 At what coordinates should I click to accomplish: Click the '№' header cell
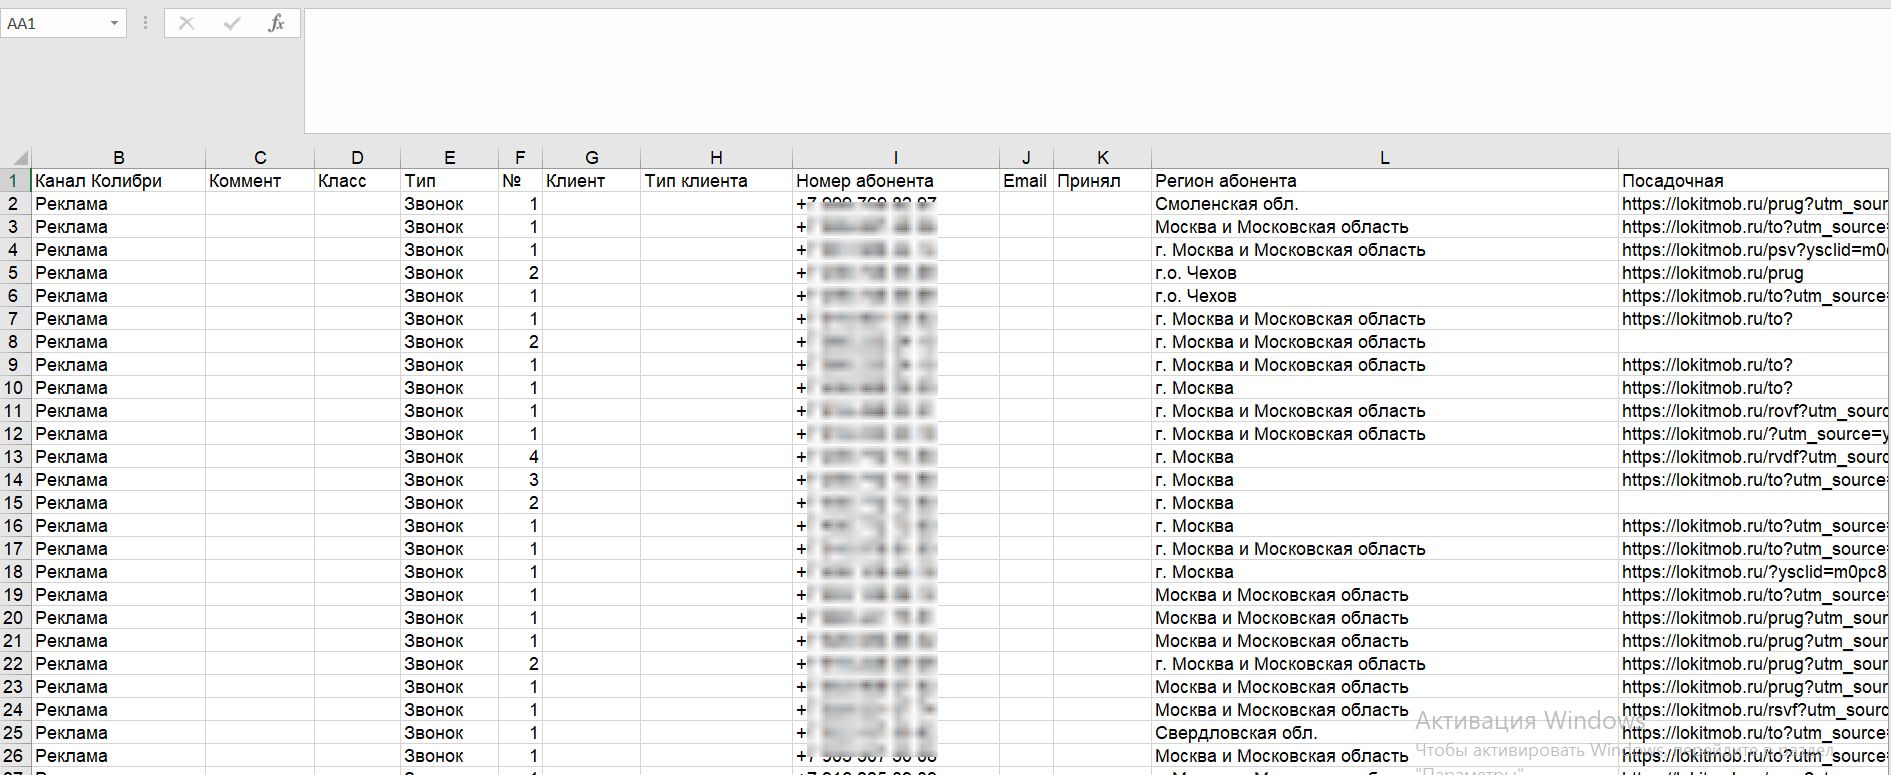[x=520, y=181]
